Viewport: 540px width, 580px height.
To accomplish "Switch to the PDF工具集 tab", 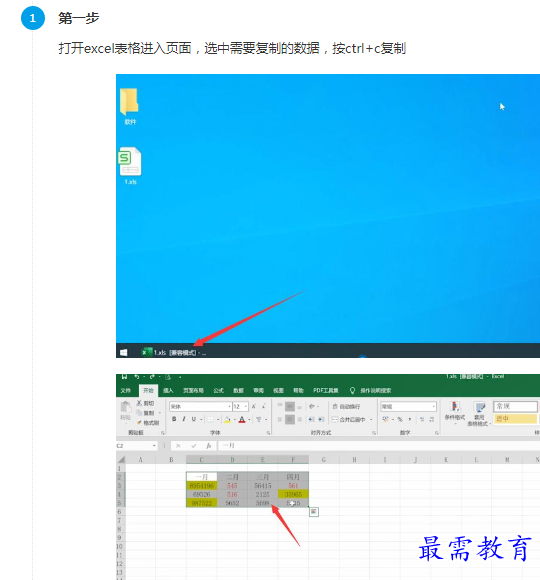I will (326, 391).
